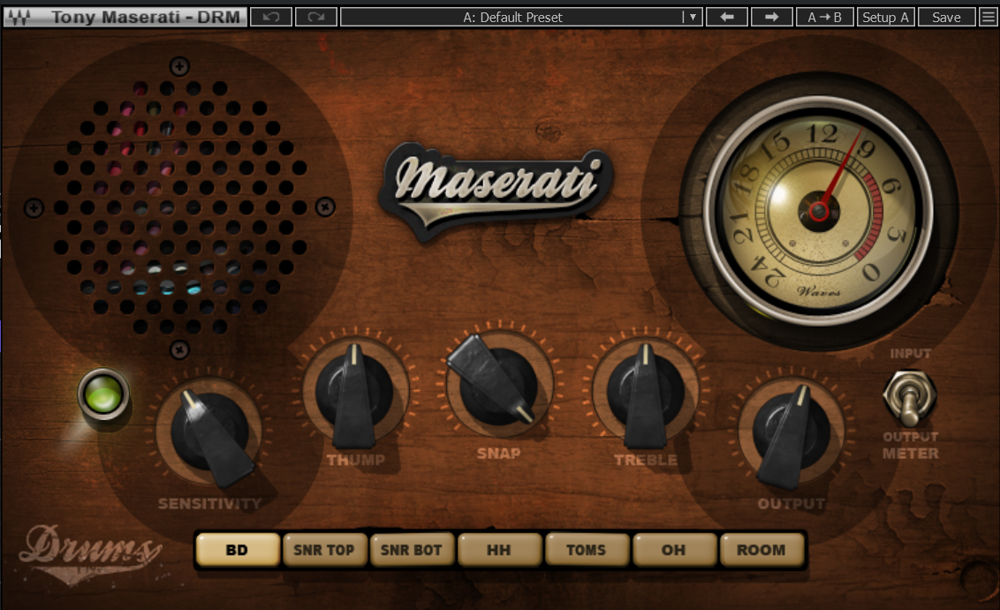Select the ROOM drum mode
1000x610 pixels.
pyautogui.click(x=761, y=550)
